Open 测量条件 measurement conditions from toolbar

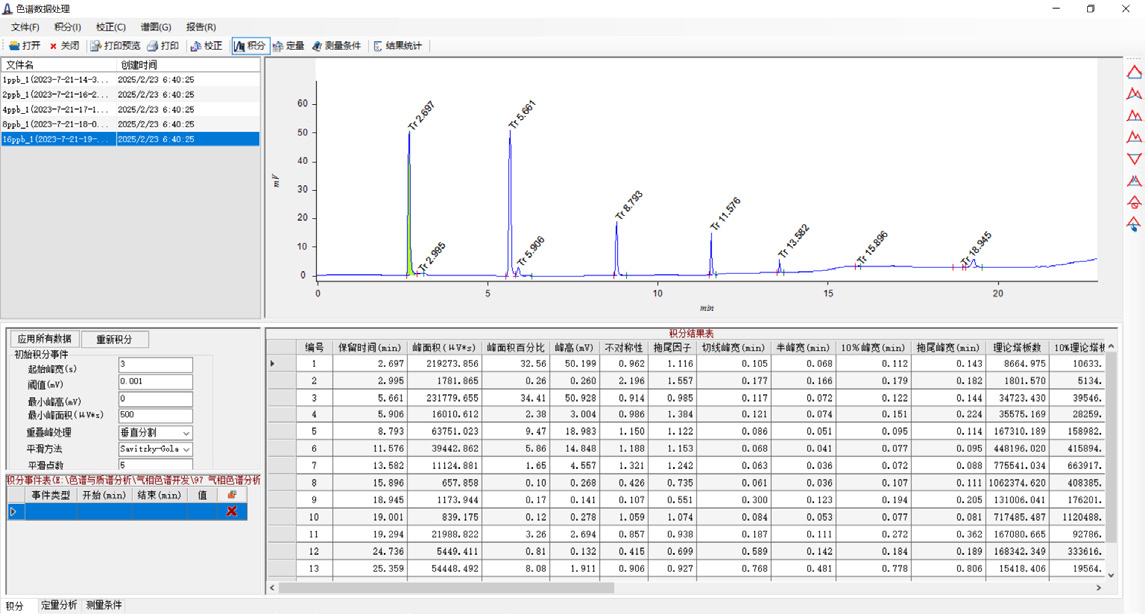point(337,45)
